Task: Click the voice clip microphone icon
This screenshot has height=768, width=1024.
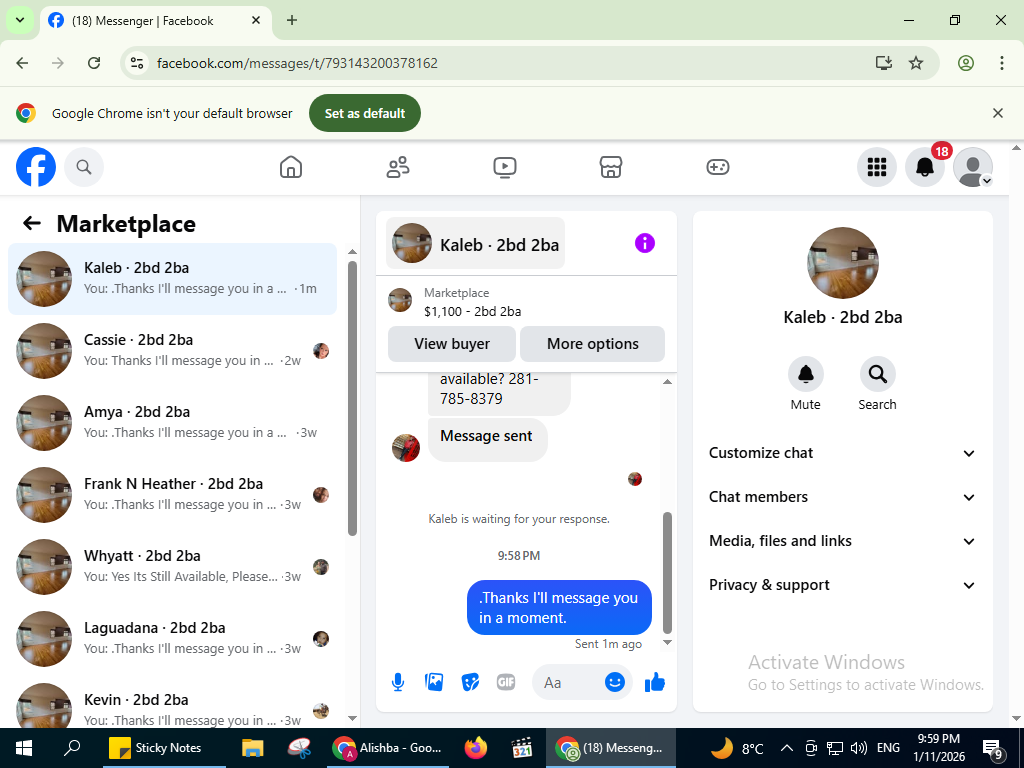Action: pyautogui.click(x=398, y=682)
